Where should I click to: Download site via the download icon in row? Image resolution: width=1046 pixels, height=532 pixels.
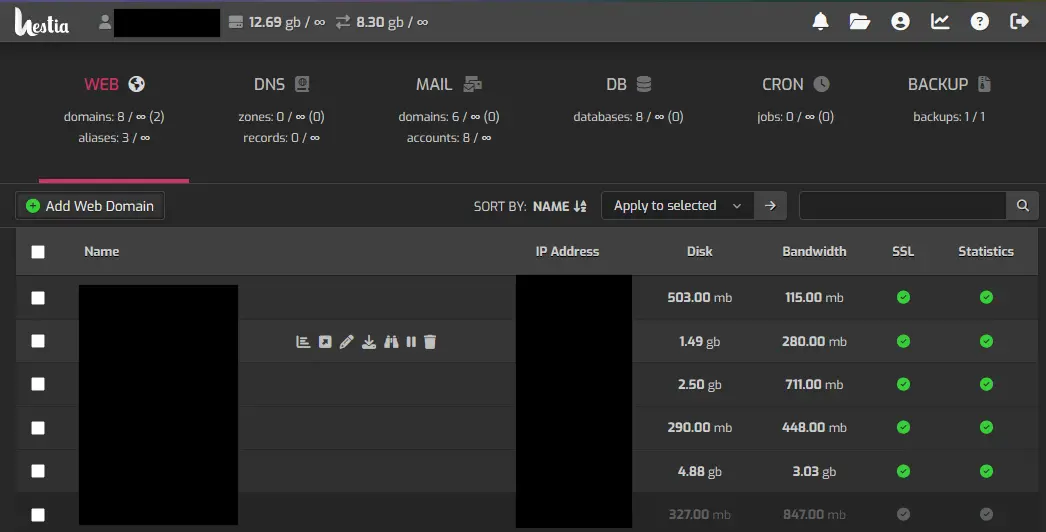pyautogui.click(x=369, y=342)
